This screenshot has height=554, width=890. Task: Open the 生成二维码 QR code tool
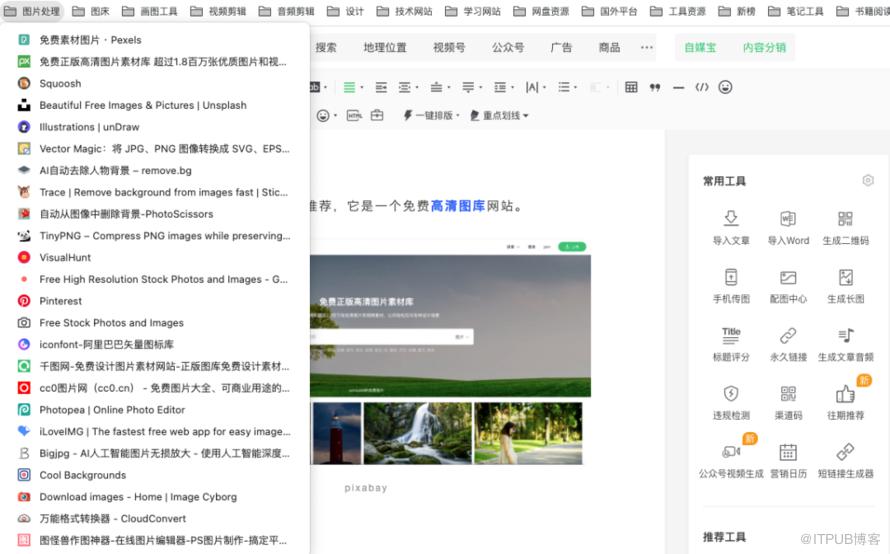[845, 220]
